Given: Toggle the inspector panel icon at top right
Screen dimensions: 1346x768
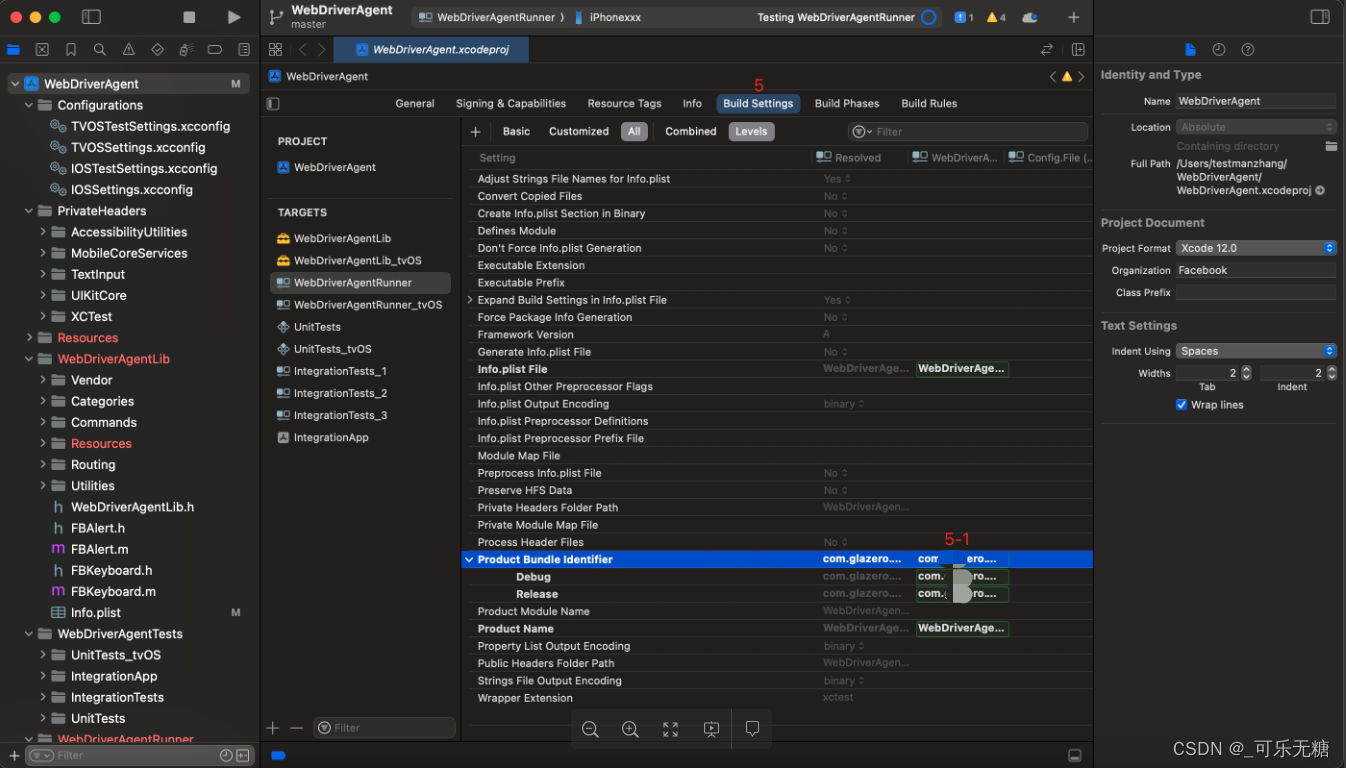Looking at the screenshot, I should (1320, 17).
